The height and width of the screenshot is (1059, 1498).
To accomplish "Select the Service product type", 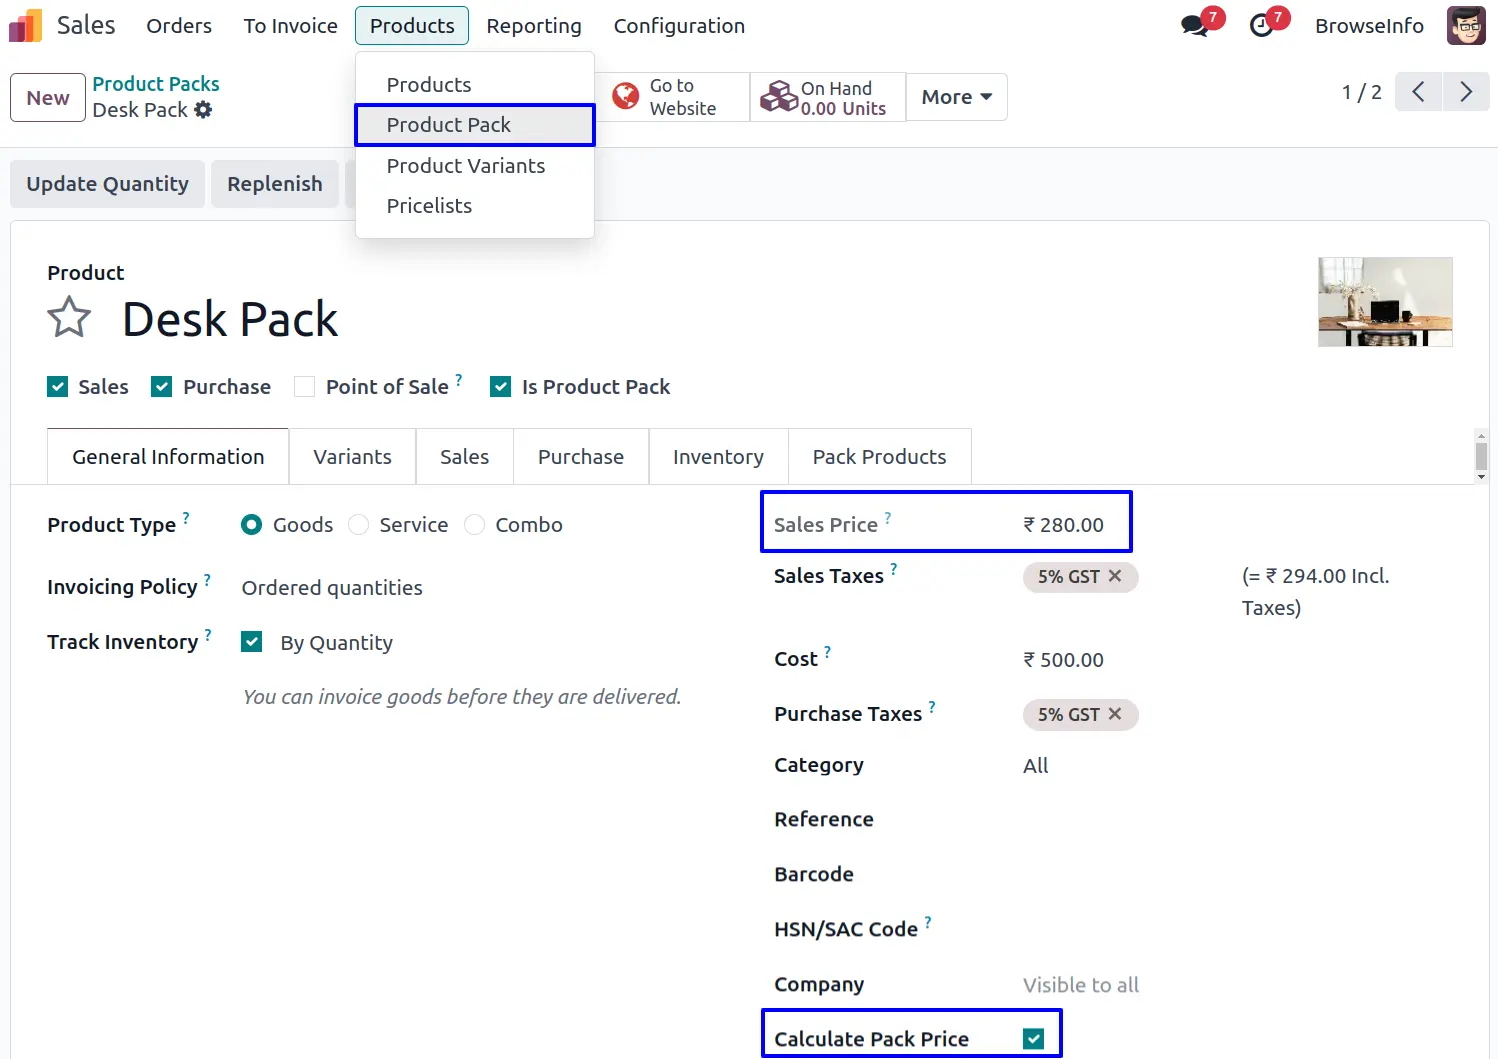I will pyautogui.click(x=359, y=525).
